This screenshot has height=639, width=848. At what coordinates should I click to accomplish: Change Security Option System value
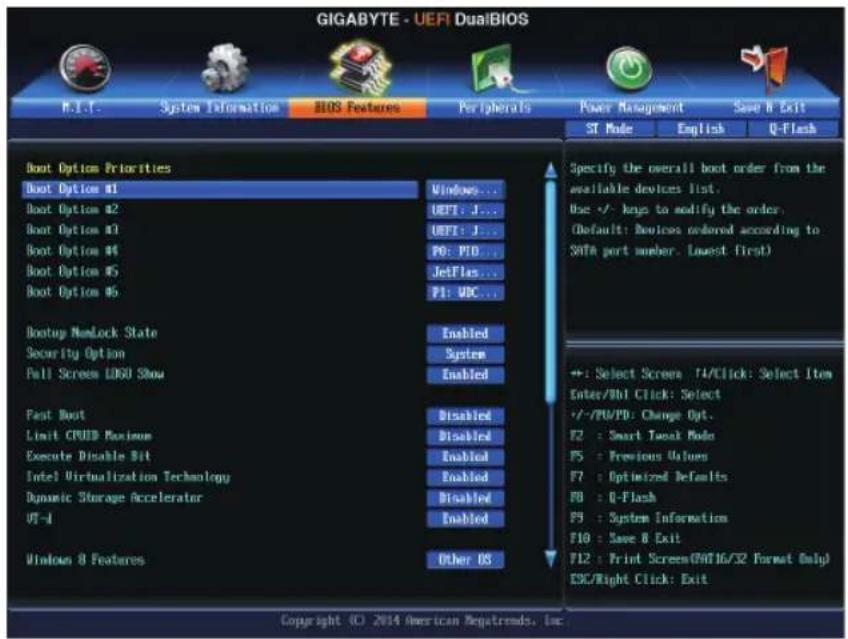pyautogui.click(x=465, y=354)
